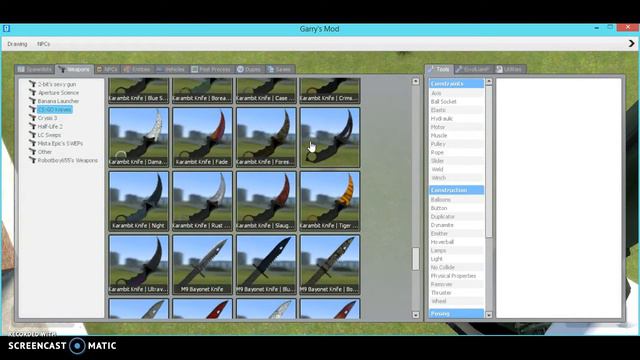Open Mista Epic's SWEPs category
This screenshot has width=640, height=360.
pos(60,143)
